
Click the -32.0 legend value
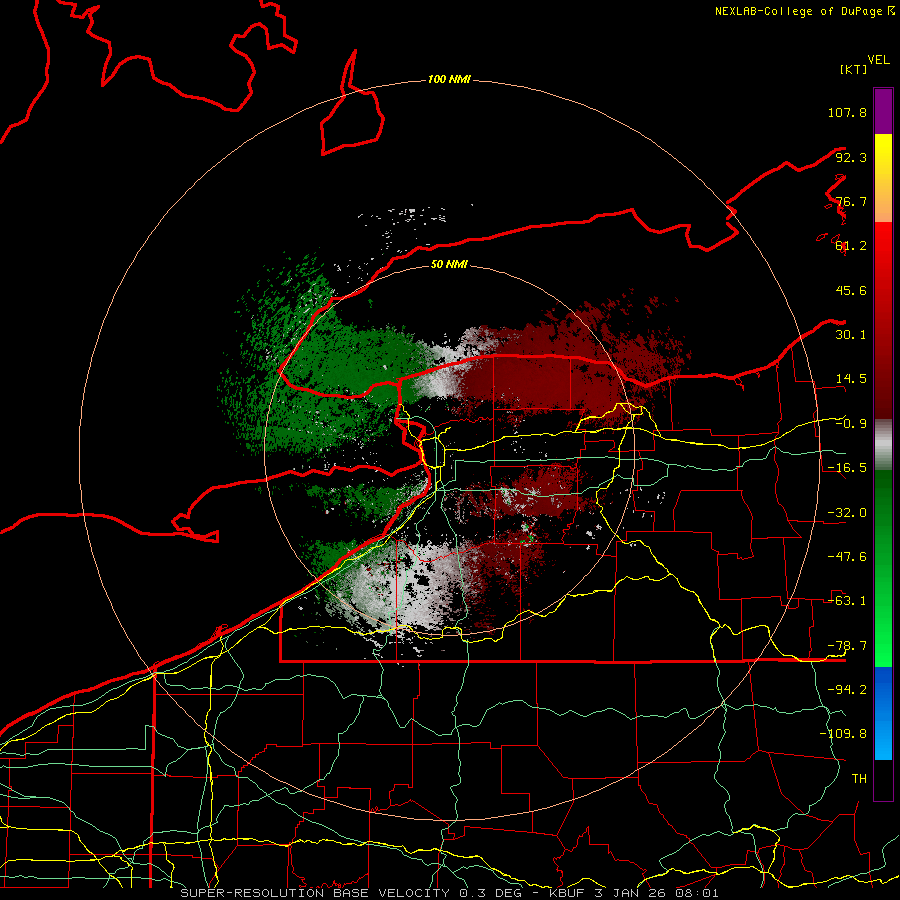pyautogui.click(x=847, y=513)
